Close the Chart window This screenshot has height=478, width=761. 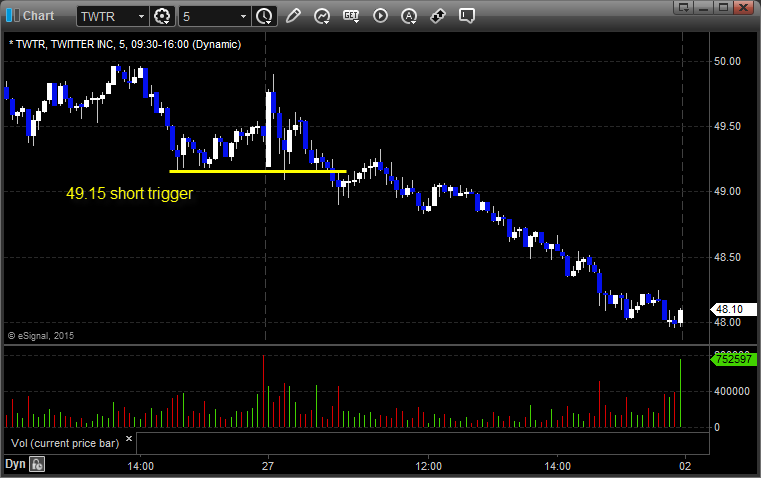pos(744,7)
